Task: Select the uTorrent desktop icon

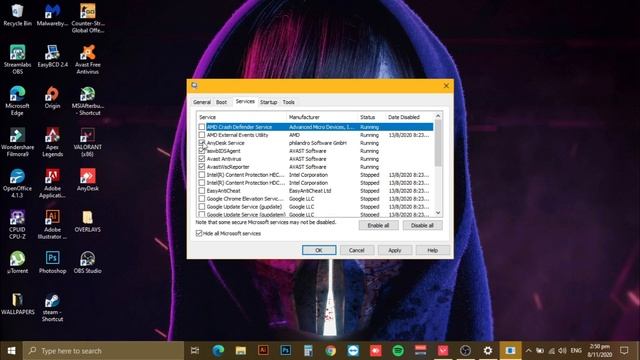Action: coord(17,262)
